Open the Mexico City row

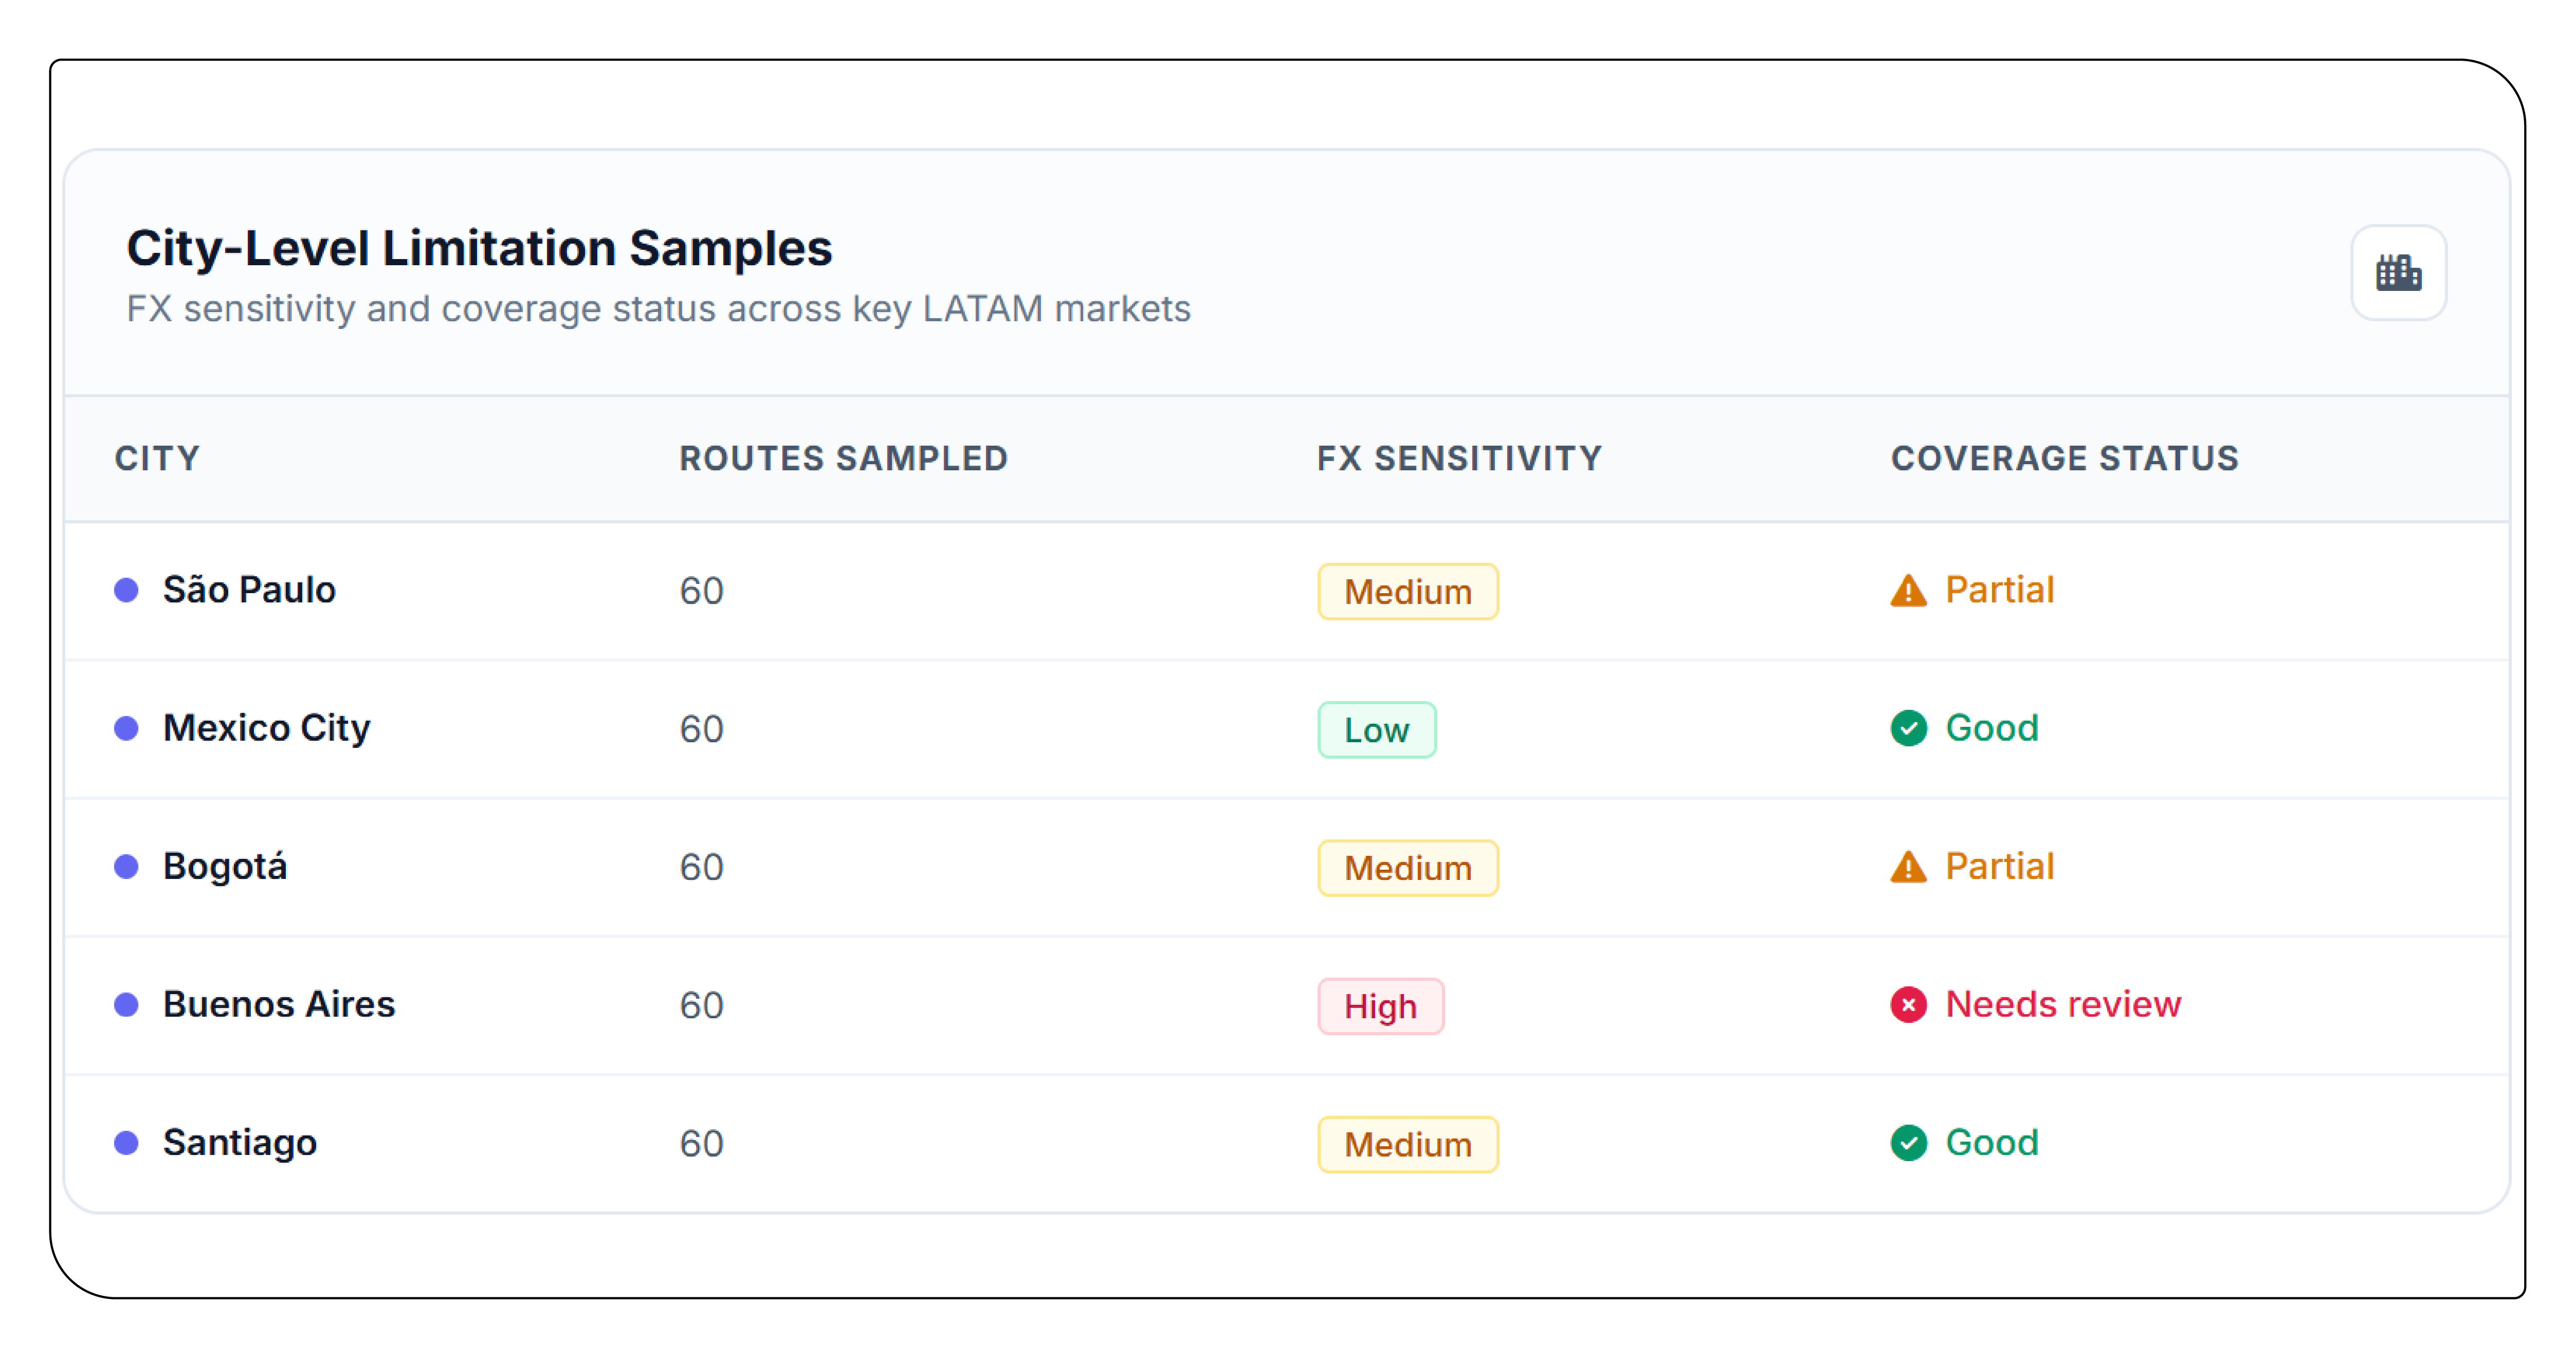click(1287, 729)
